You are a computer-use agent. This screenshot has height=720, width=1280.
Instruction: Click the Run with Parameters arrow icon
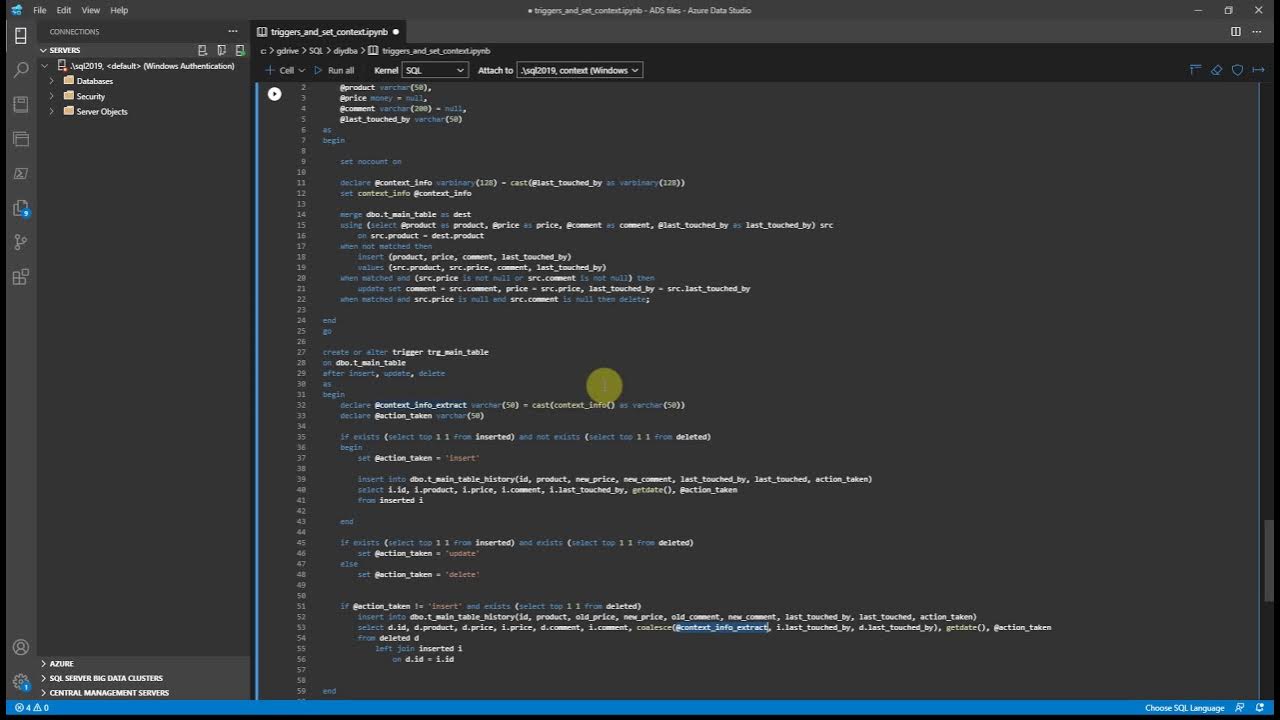[1258, 70]
